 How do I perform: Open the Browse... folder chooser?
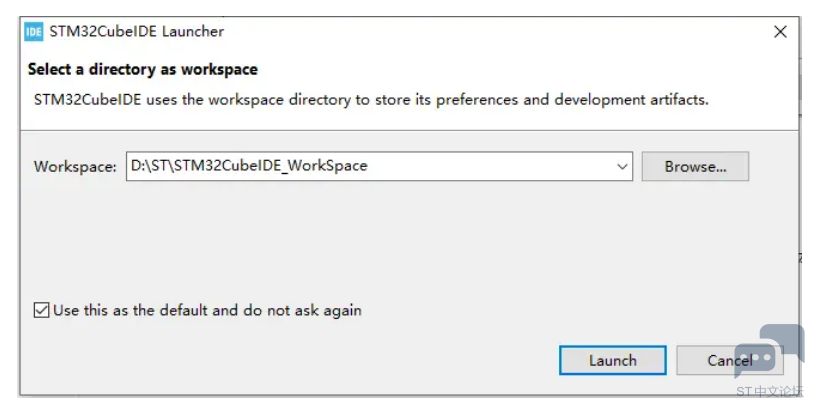(695, 166)
